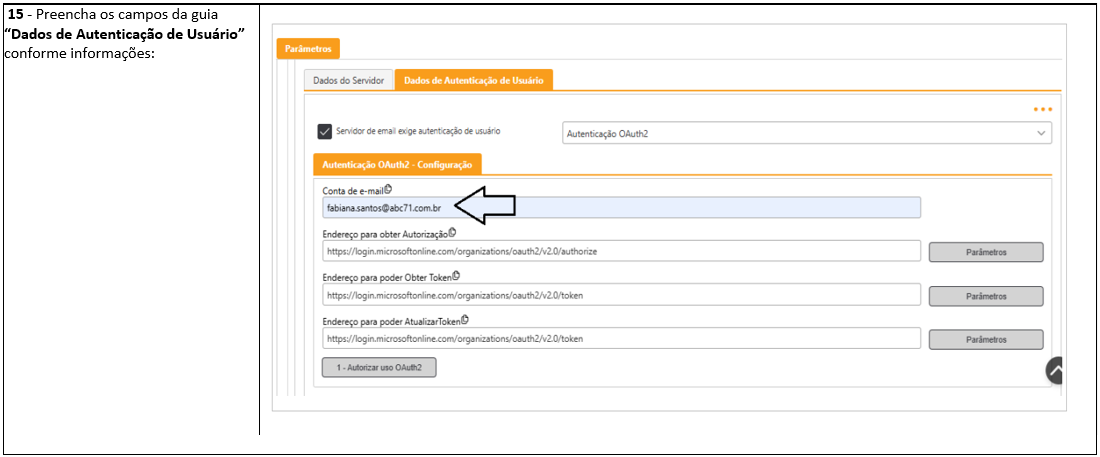Screen dimensions: 1100x457
Task: Open Autenticação OAuth2 - Configuração tab
Action: 398,163
